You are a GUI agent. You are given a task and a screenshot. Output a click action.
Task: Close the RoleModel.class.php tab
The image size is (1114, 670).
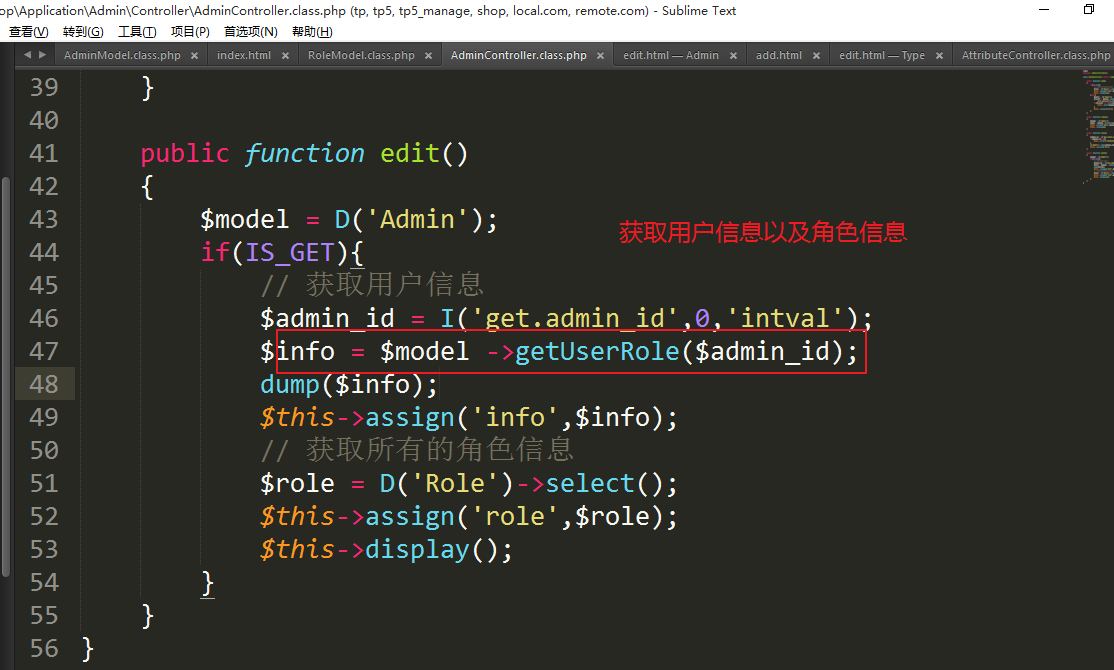pos(427,56)
